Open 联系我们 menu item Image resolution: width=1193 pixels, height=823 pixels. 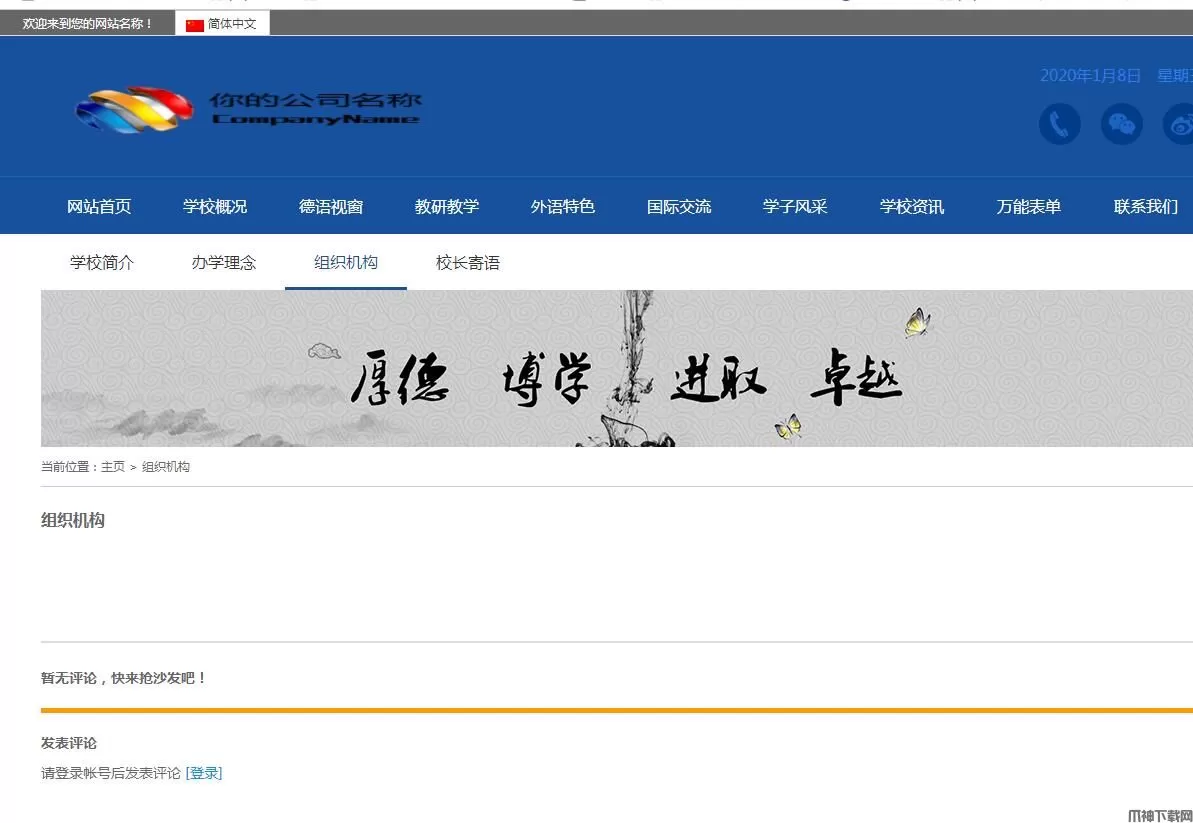click(x=1145, y=206)
